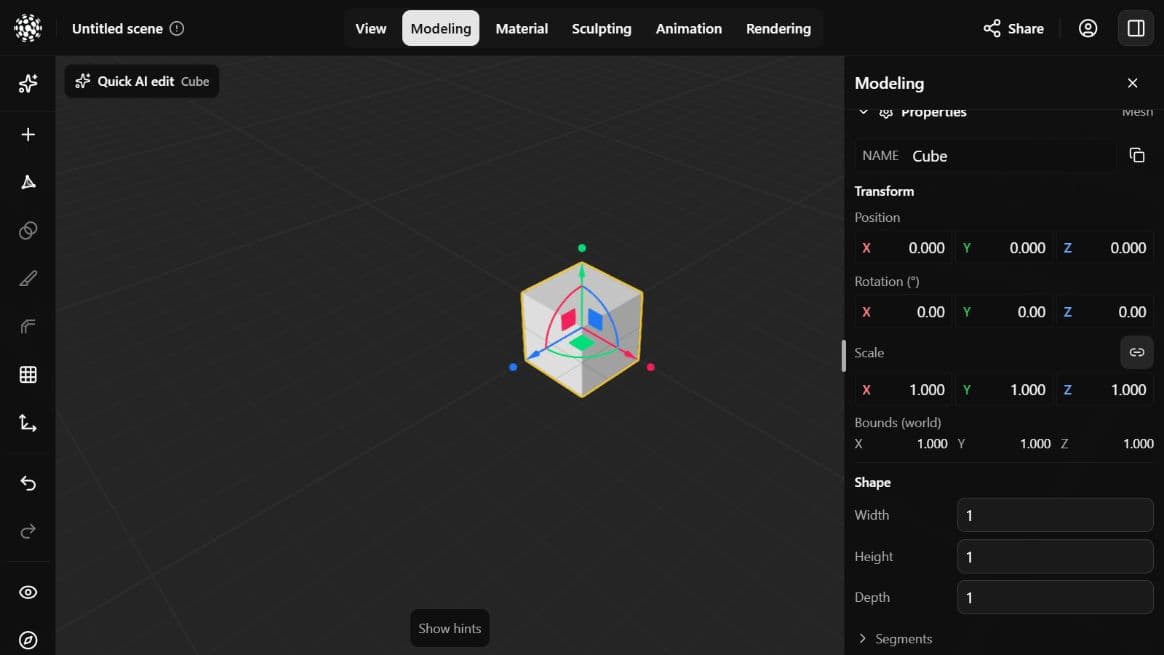
Task: Click the scene info icon beside Untitled scene
Action: coord(177,28)
